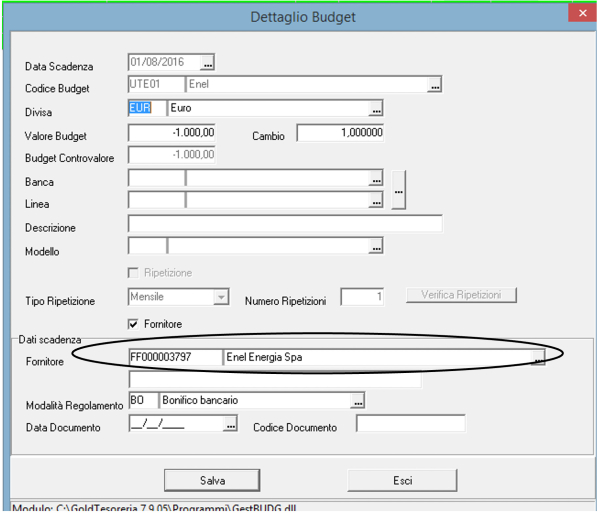Open the Data Documento date picker button
The image size is (600, 514).
(230, 426)
